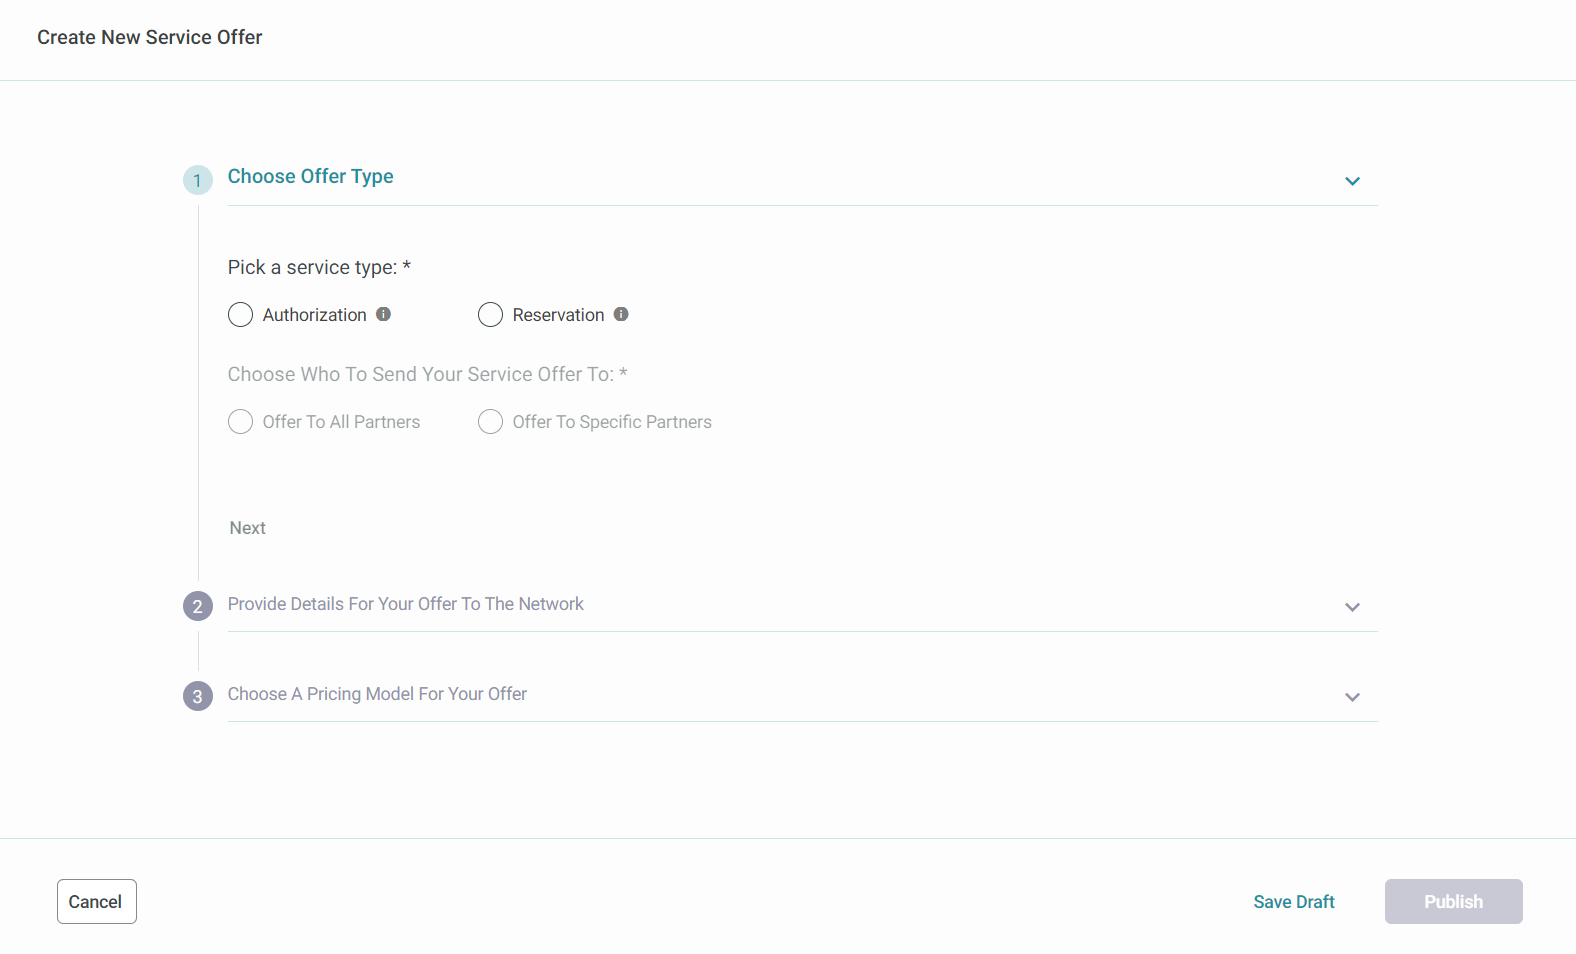Click the step 3 number circle
1576x954 pixels.
(x=198, y=696)
